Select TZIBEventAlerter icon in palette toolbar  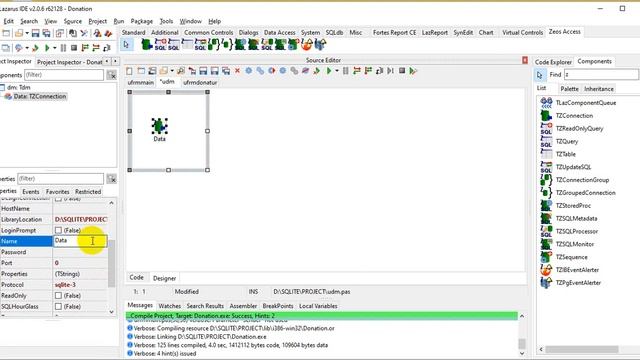pyautogui.click(x=307, y=44)
